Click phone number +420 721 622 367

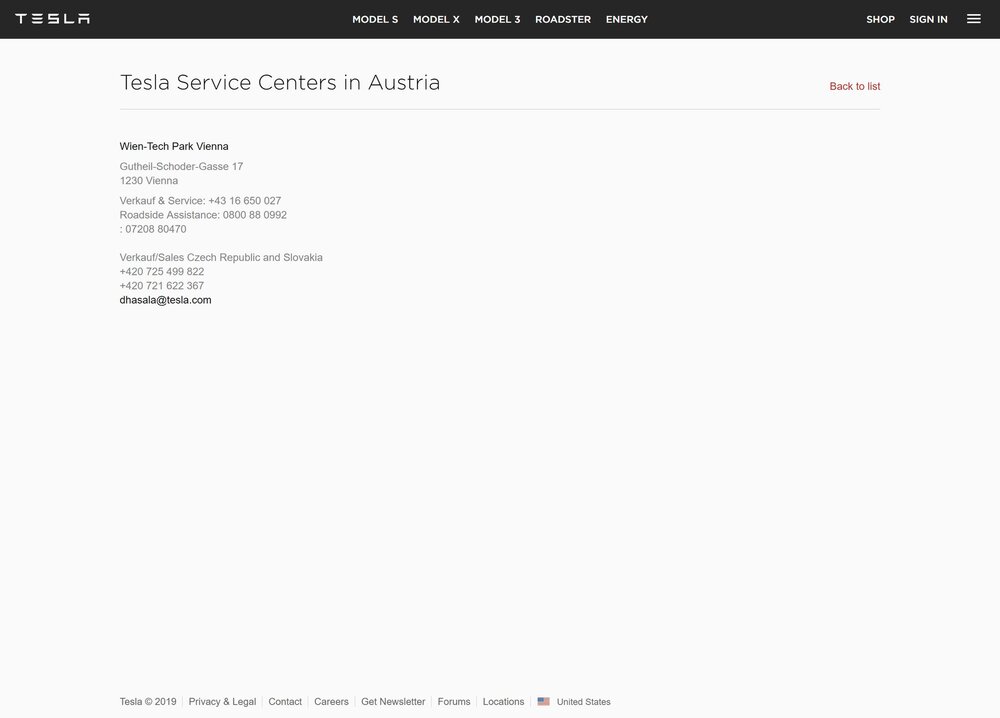(162, 286)
